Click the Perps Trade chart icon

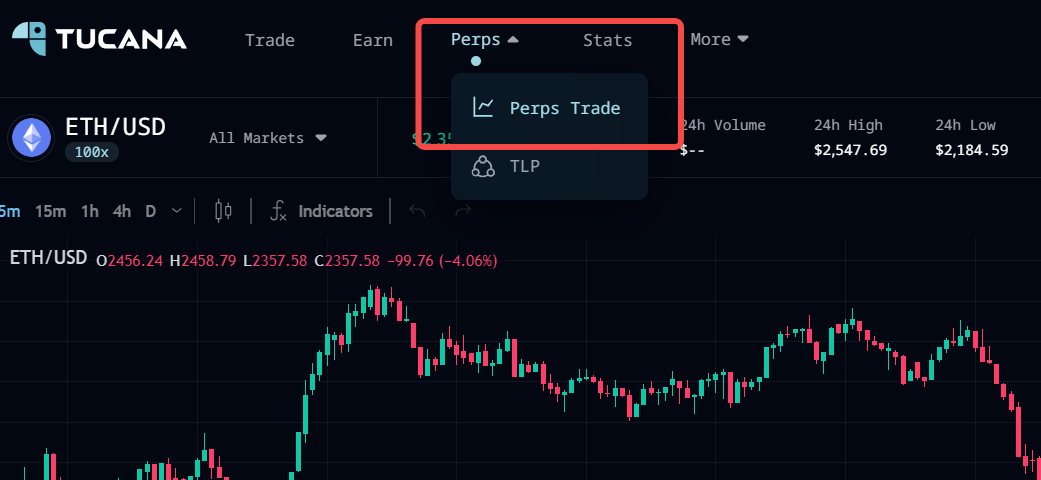tap(484, 107)
